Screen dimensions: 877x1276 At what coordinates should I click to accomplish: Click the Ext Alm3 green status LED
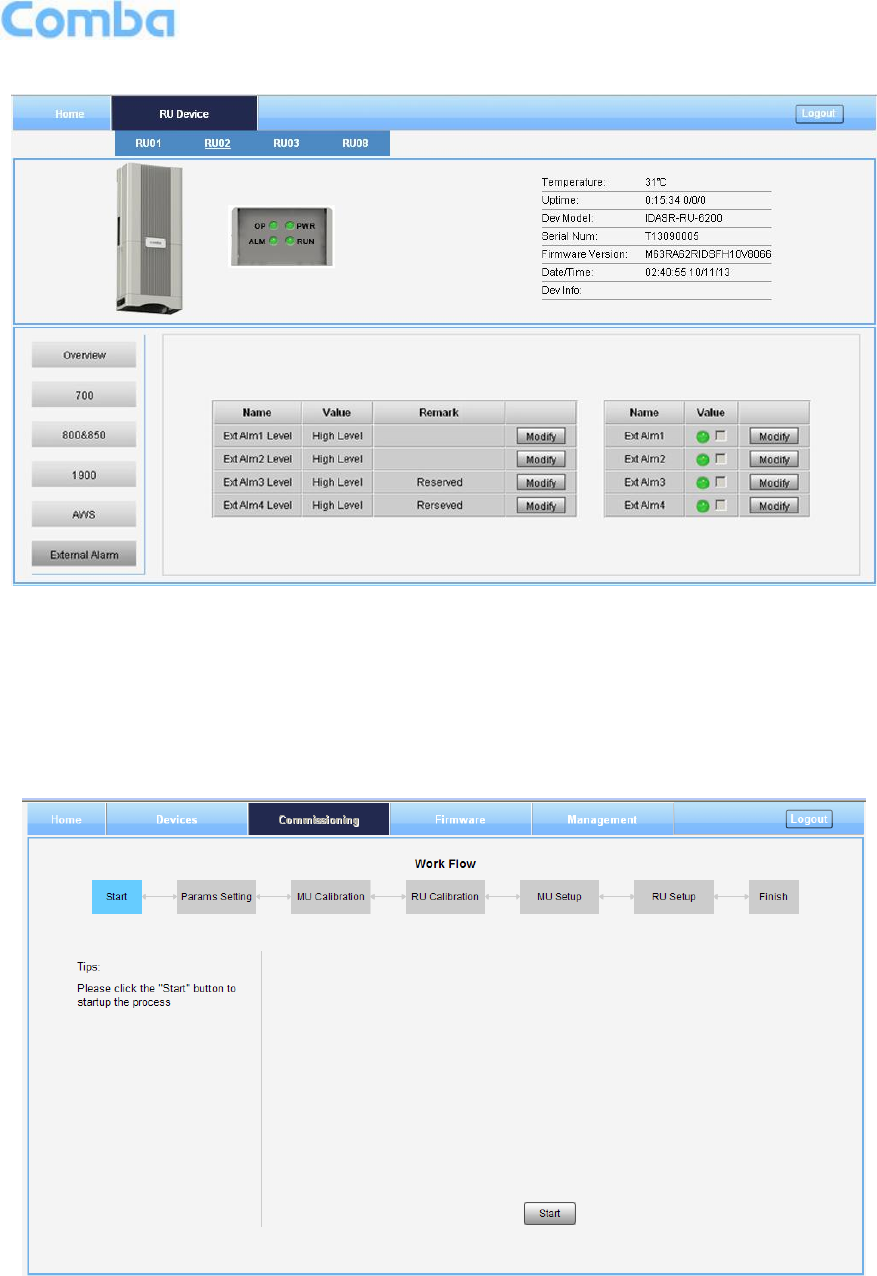pyautogui.click(x=703, y=482)
